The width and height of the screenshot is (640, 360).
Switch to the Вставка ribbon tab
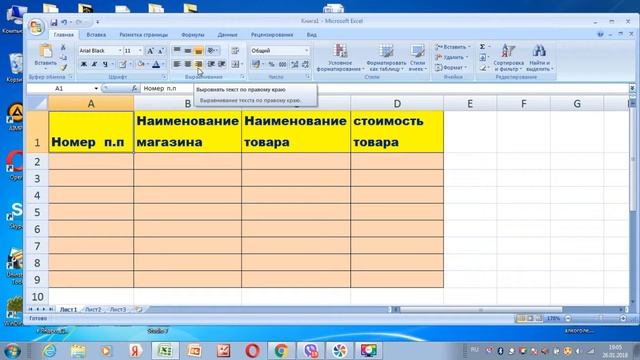[x=96, y=35]
